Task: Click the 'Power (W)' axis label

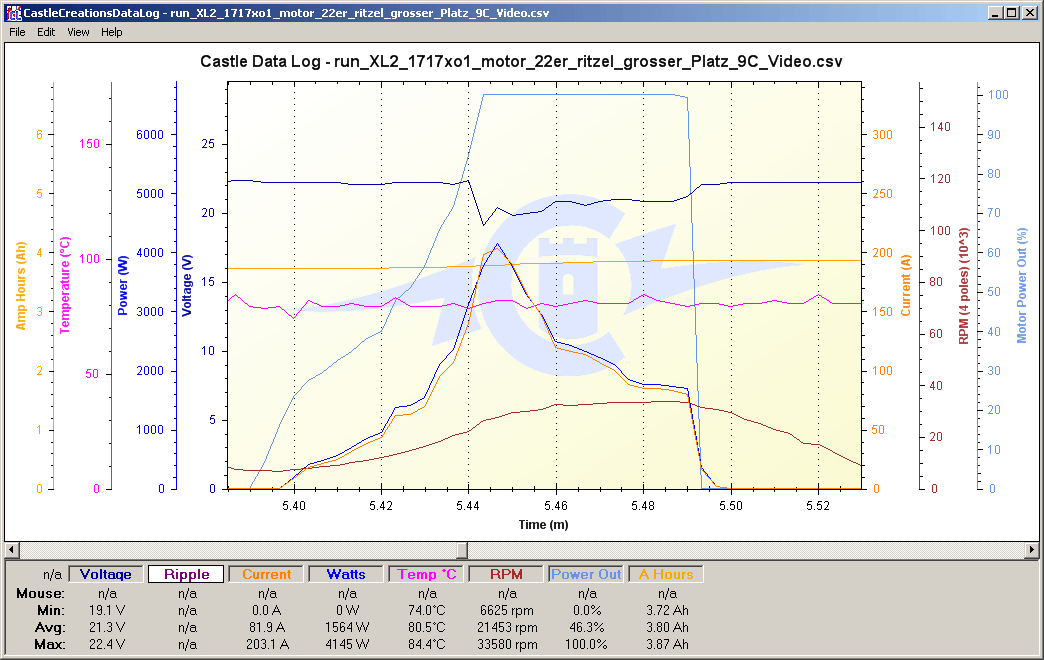Action: click(123, 286)
